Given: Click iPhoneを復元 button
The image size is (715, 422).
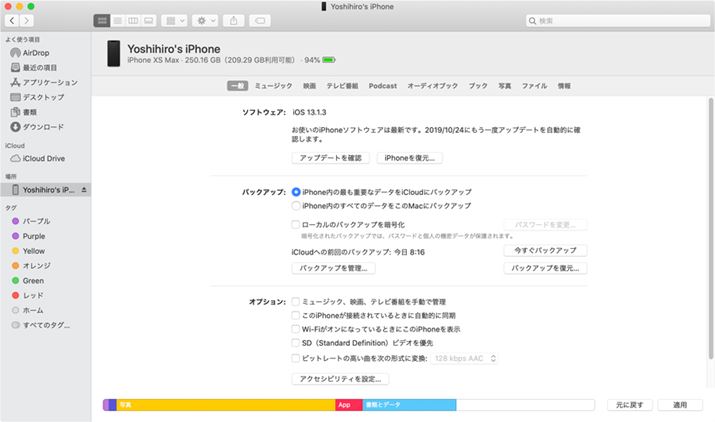Looking at the screenshot, I should tap(409, 158).
